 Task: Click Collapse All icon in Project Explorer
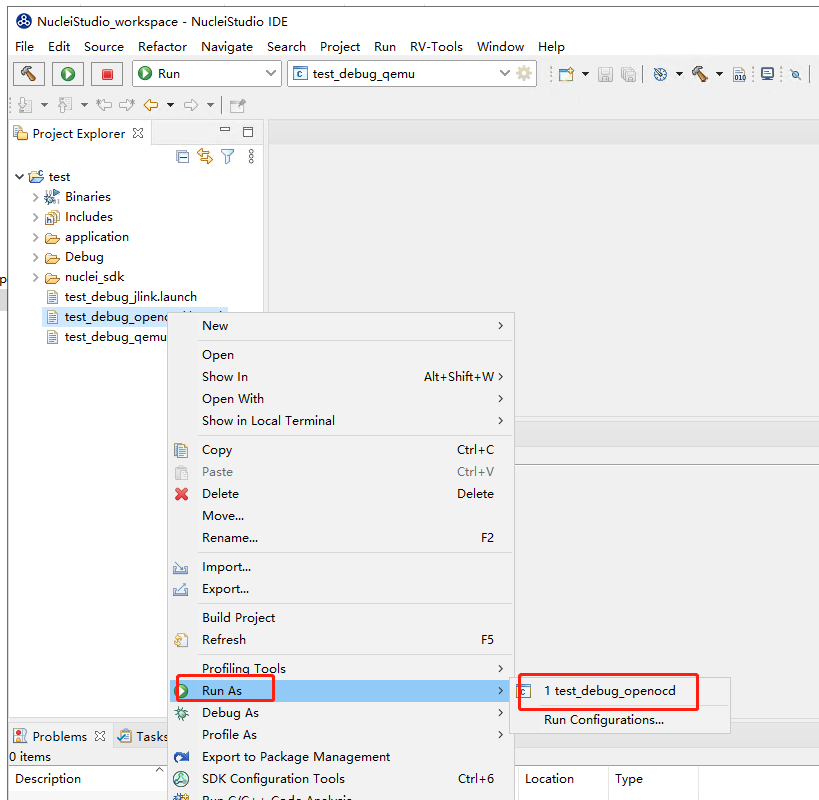coord(182,156)
